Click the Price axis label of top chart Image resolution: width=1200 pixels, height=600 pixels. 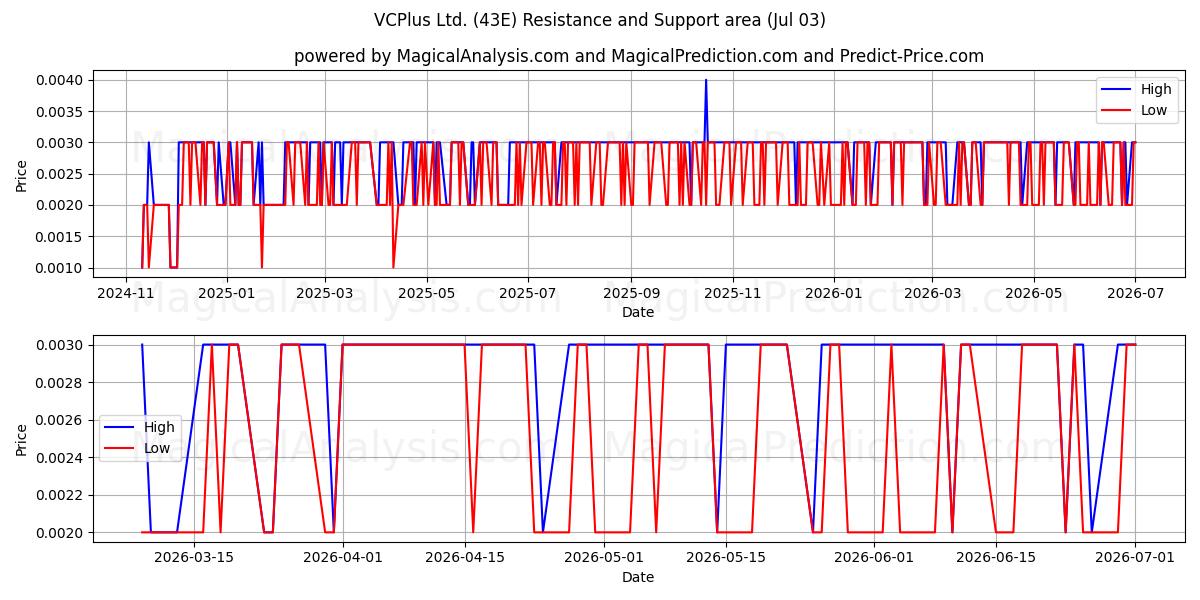click(x=22, y=175)
